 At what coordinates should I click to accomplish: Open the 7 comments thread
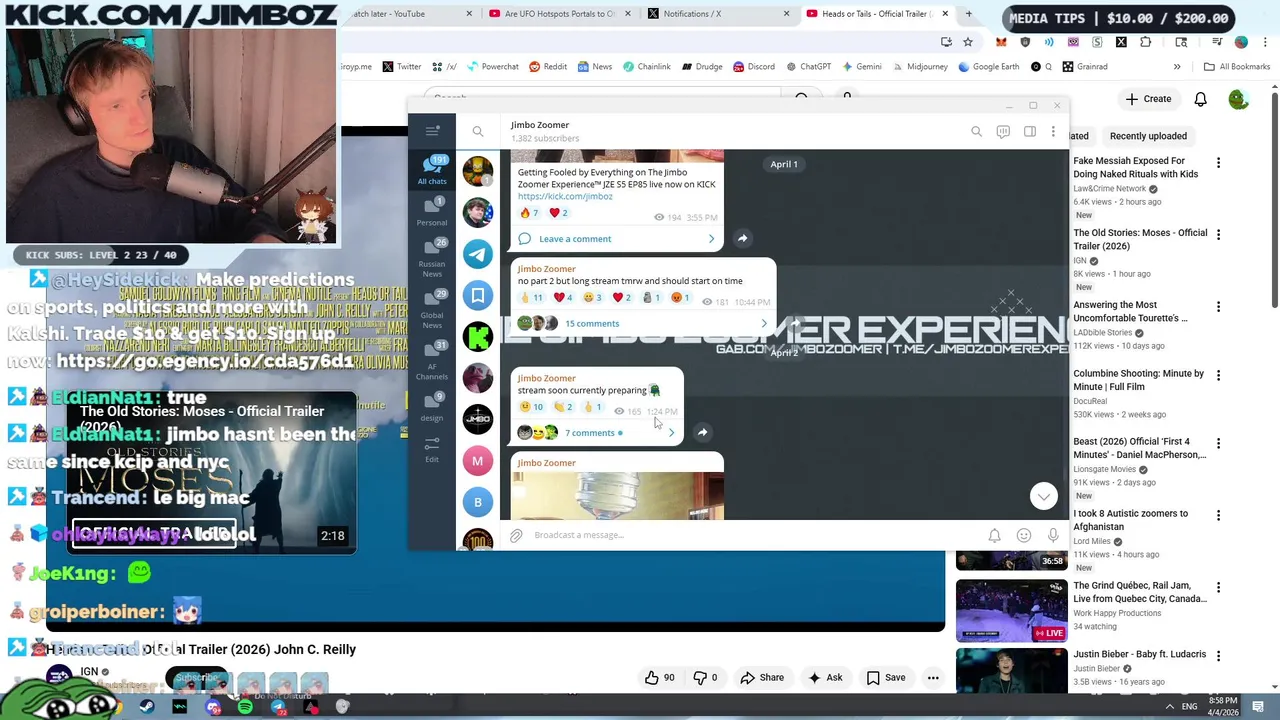click(597, 433)
